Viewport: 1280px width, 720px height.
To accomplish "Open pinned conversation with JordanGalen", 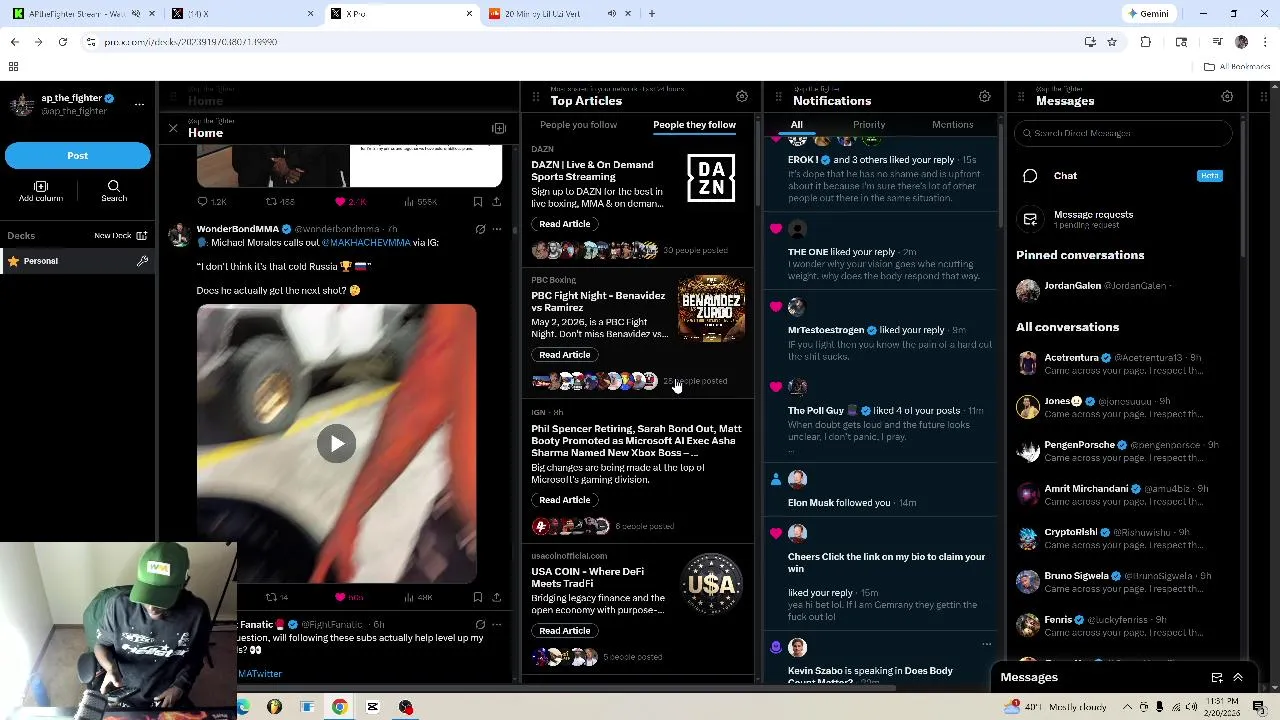I will point(1124,288).
